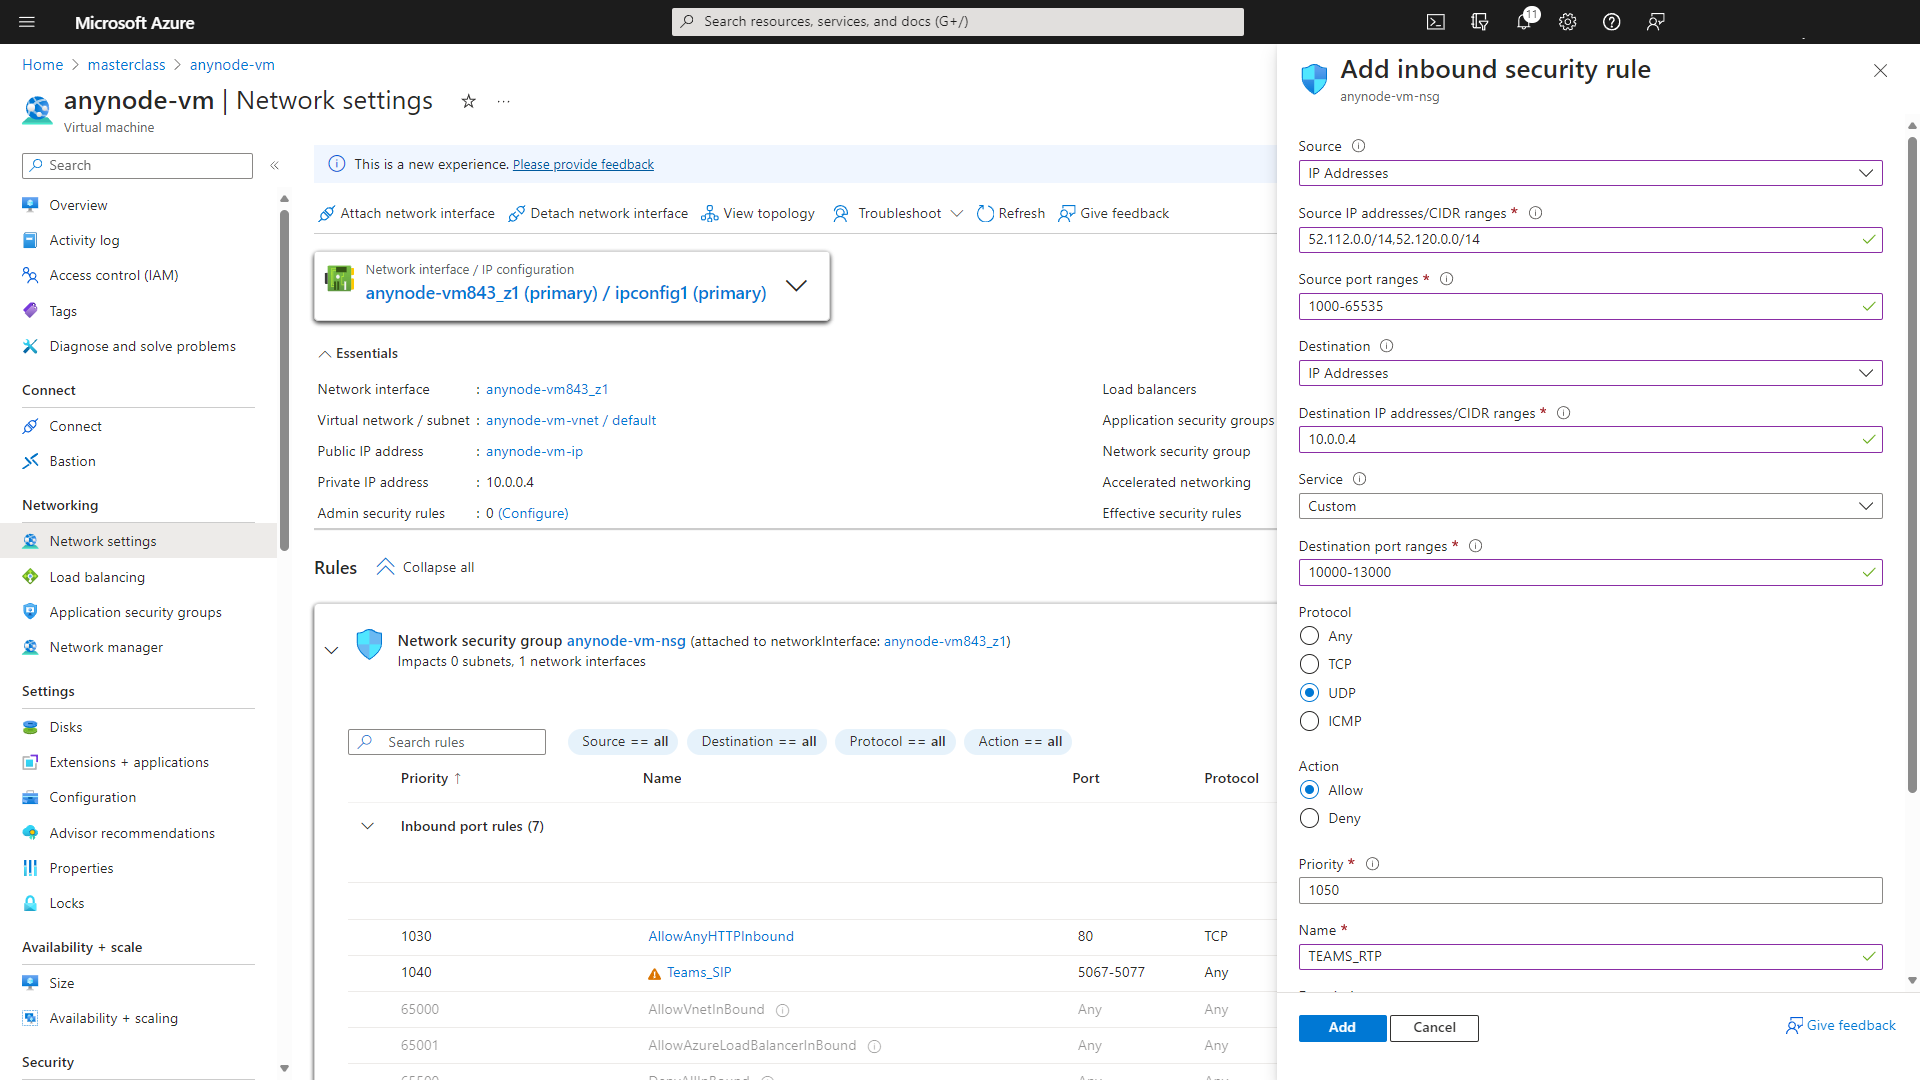Click the Attach network interface icon
The width and height of the screenshot is (1920, 1080).
[x=326, y=212]
